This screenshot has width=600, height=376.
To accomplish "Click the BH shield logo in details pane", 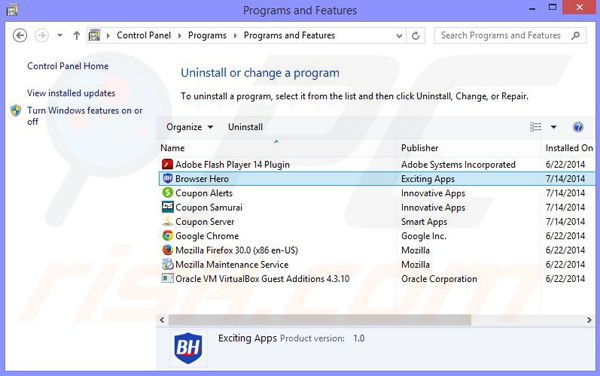I will tap(188, 348).
